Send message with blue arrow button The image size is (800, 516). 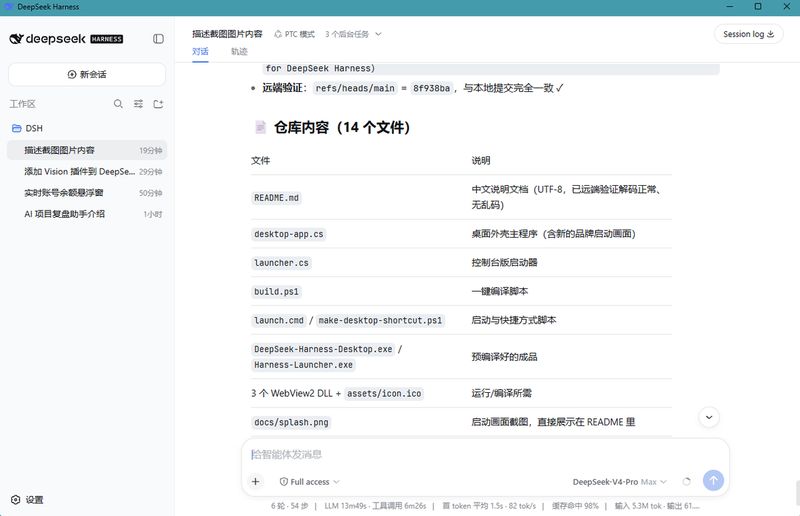713,480
